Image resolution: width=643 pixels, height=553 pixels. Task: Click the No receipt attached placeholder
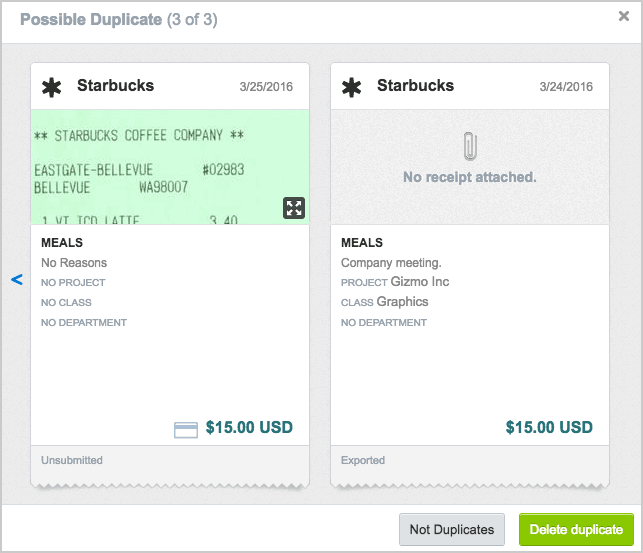470,177
